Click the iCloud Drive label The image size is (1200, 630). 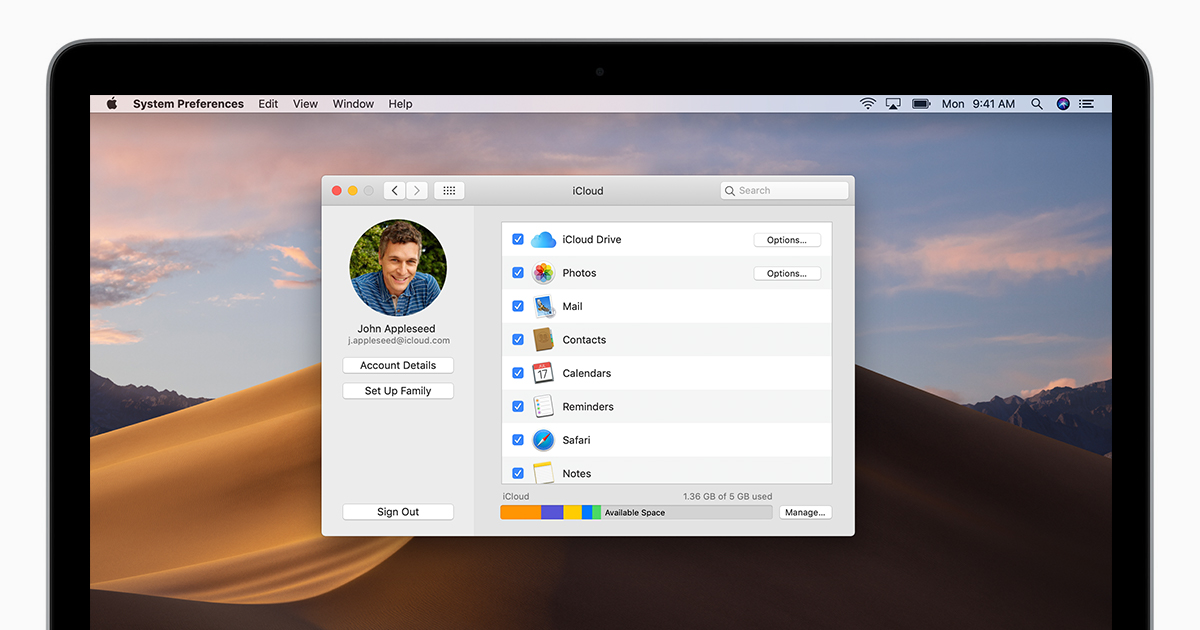point(592,240)
